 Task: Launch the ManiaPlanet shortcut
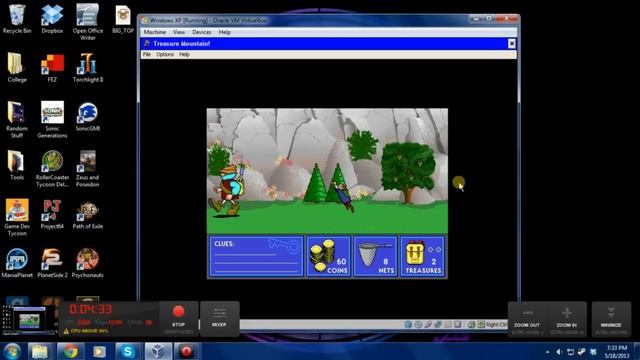[17, 263]
